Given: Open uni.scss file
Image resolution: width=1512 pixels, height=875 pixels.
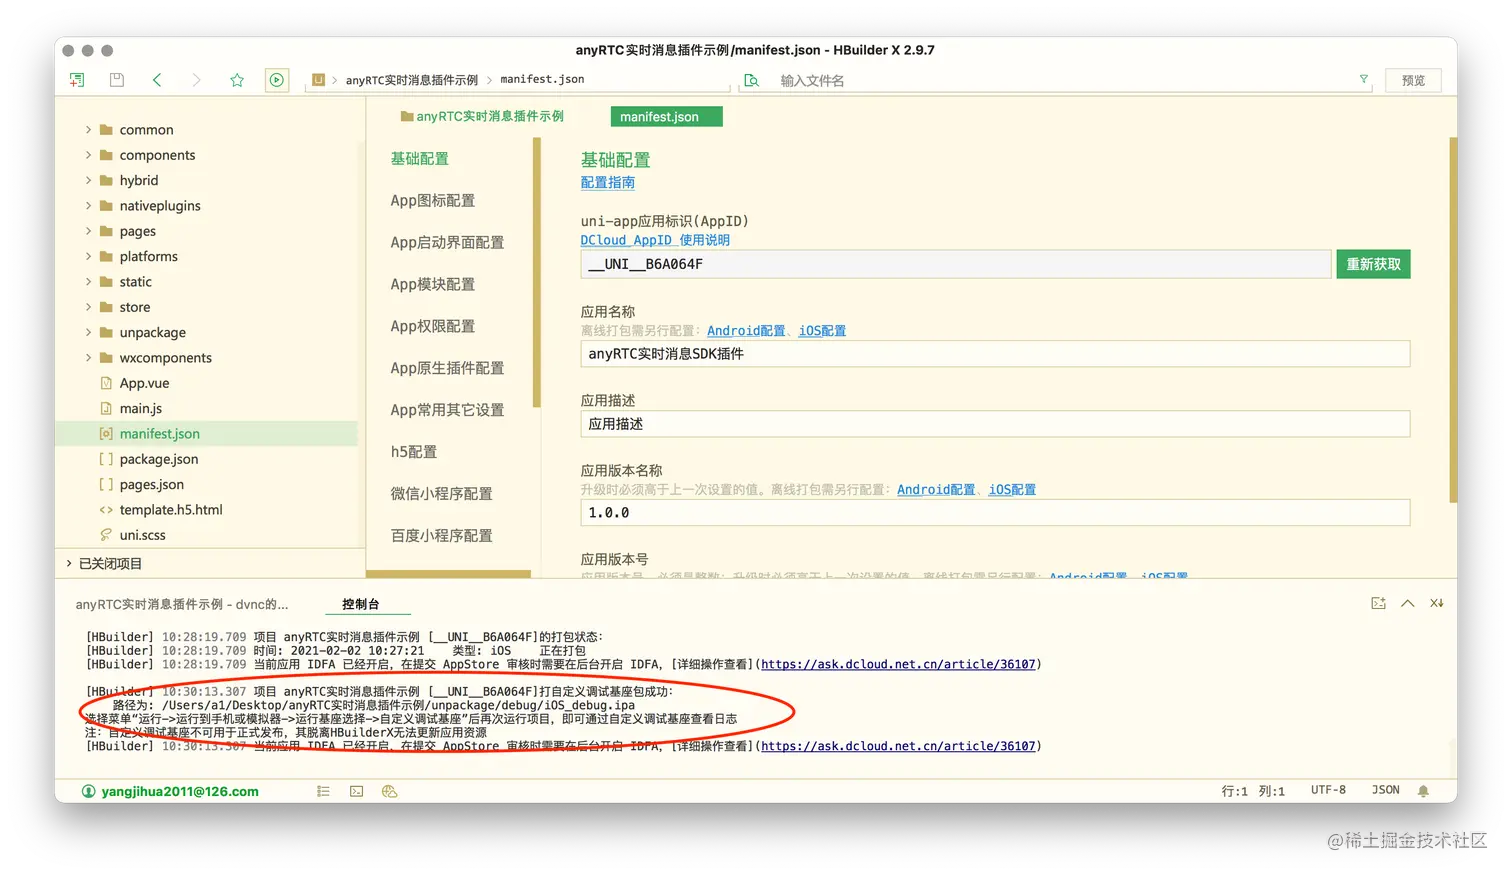Looking at the screenshot, I should pyautogui.click(x=142, y=535).
